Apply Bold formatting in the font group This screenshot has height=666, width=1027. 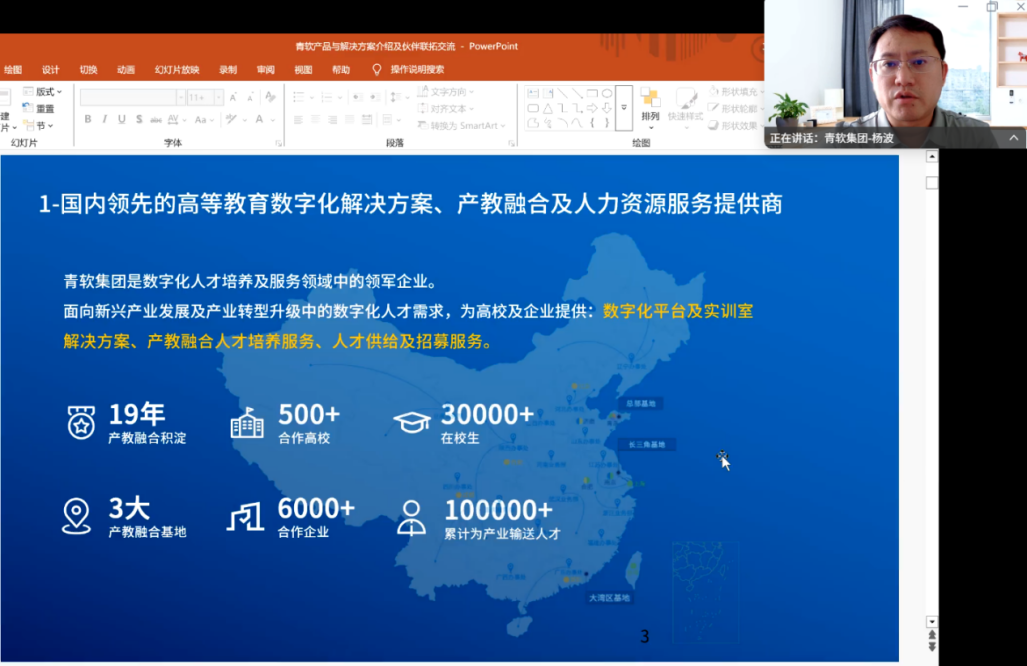click(88, 119)
